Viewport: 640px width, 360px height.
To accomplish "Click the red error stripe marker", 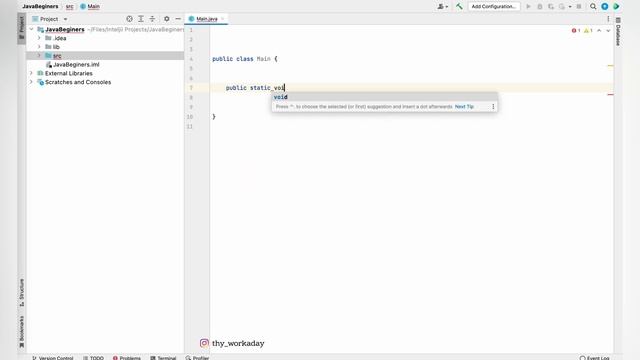I will click(610, 95).
